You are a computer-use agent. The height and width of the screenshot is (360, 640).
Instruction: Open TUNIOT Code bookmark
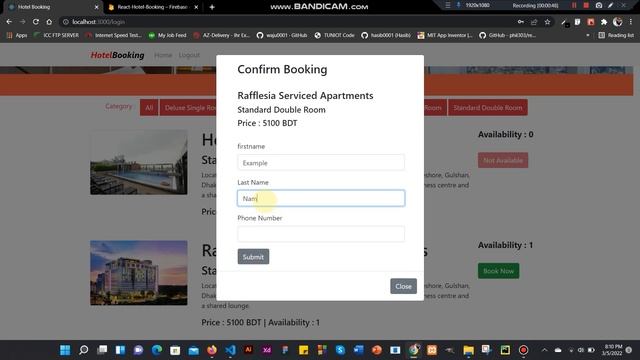pyautogui.click(x=334, y=36)
